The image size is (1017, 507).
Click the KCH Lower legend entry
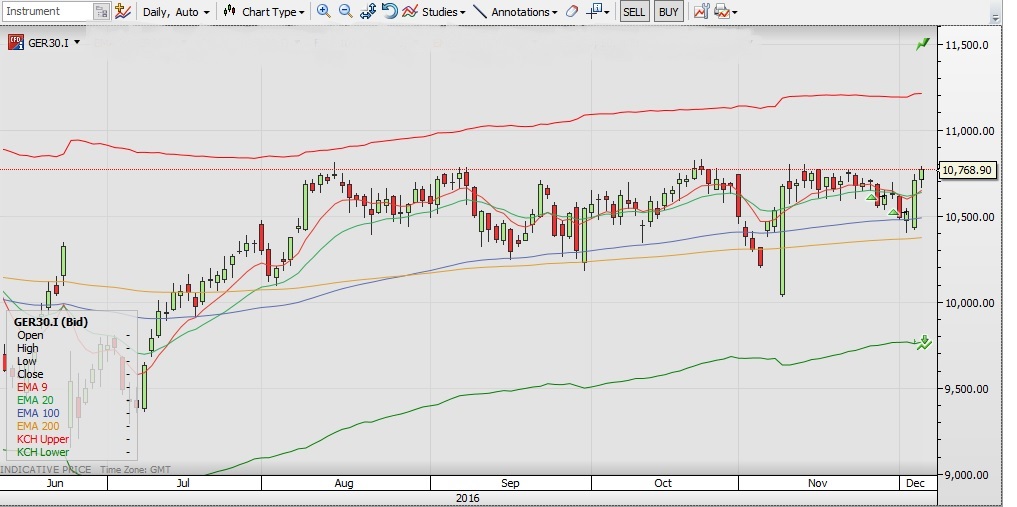(42, 452)
